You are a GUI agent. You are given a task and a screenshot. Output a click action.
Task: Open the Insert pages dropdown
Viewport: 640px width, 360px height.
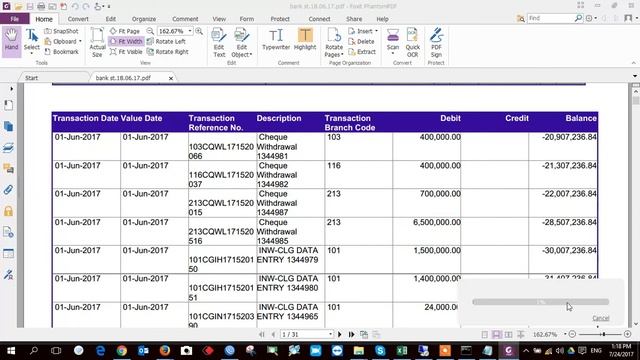[376, 31]
